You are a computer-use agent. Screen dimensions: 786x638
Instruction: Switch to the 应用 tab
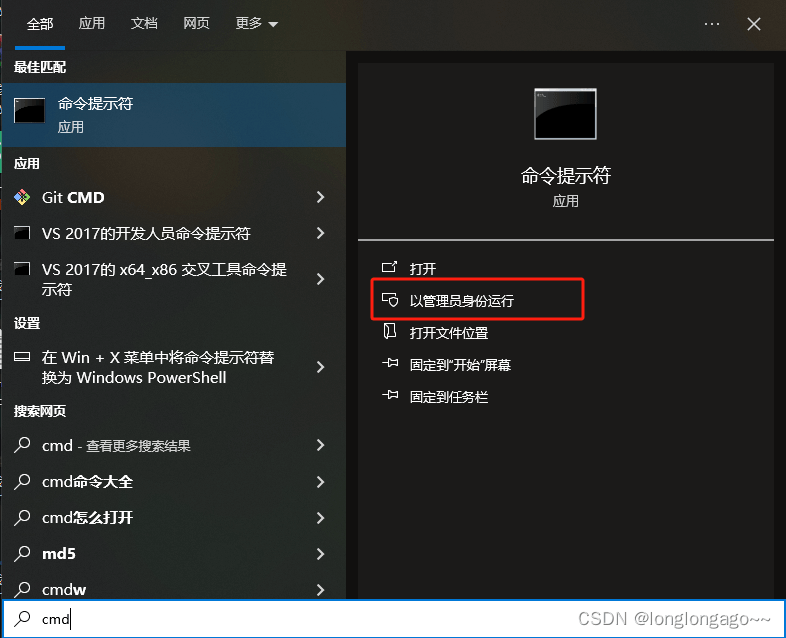[x=92, y=23]
